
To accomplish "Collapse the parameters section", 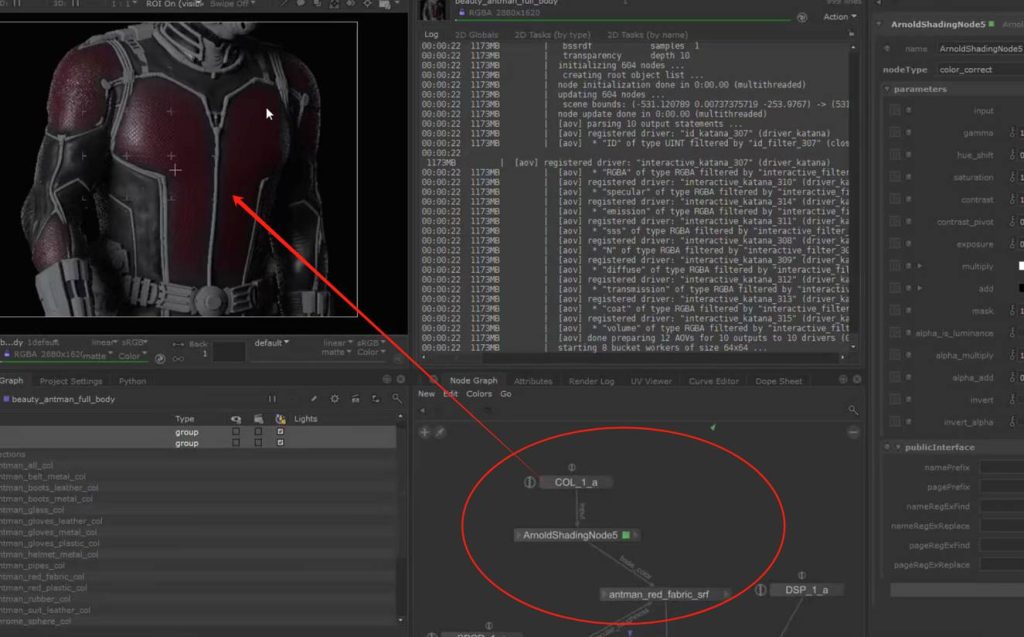I will (888, 89).
